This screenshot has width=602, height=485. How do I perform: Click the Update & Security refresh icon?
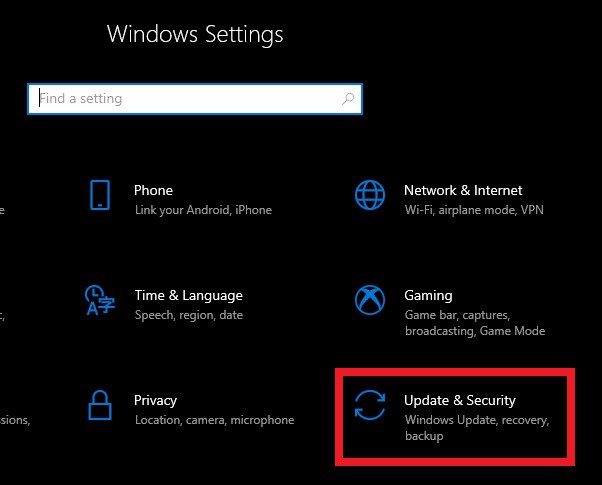pyautogui.click(x=369, y=405)
